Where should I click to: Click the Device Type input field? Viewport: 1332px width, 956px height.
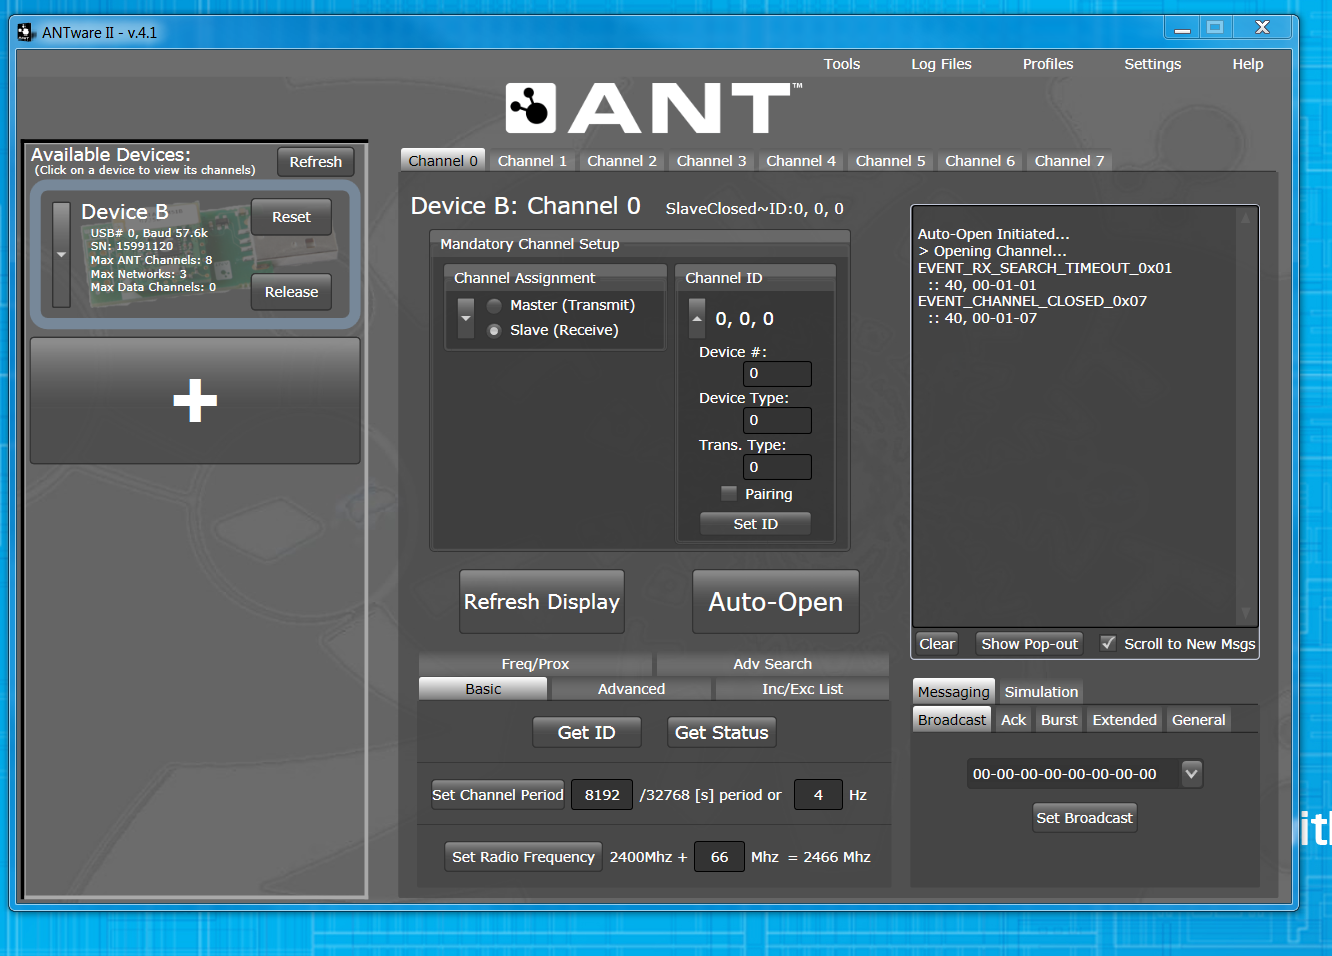coord(777,420)
